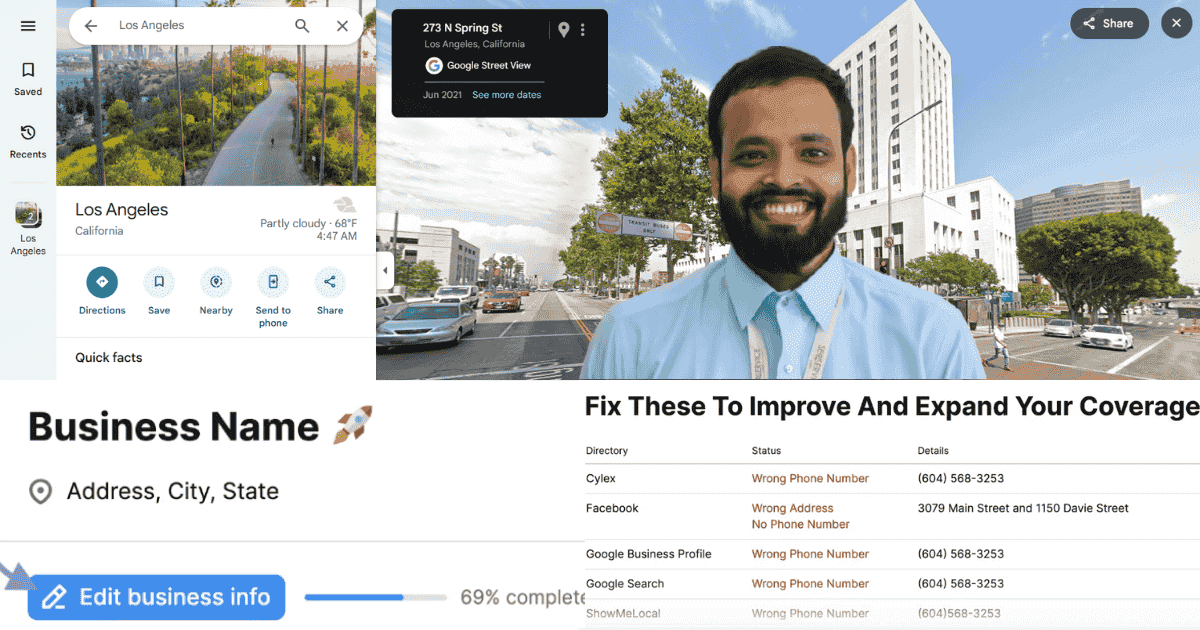This screenshot has width=1200, height=630.
Task: Collapse the side panel with arrow handle
Action: point(384,270)
